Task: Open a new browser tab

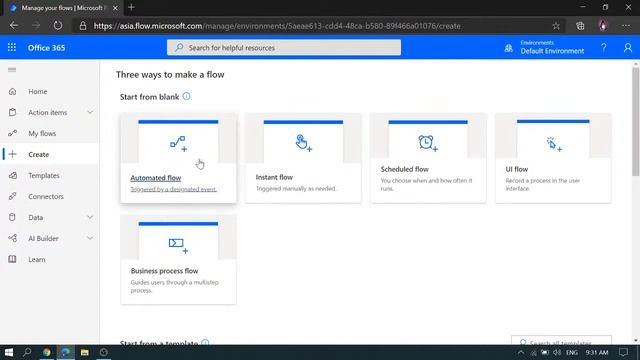Action: tap(131, 7)
